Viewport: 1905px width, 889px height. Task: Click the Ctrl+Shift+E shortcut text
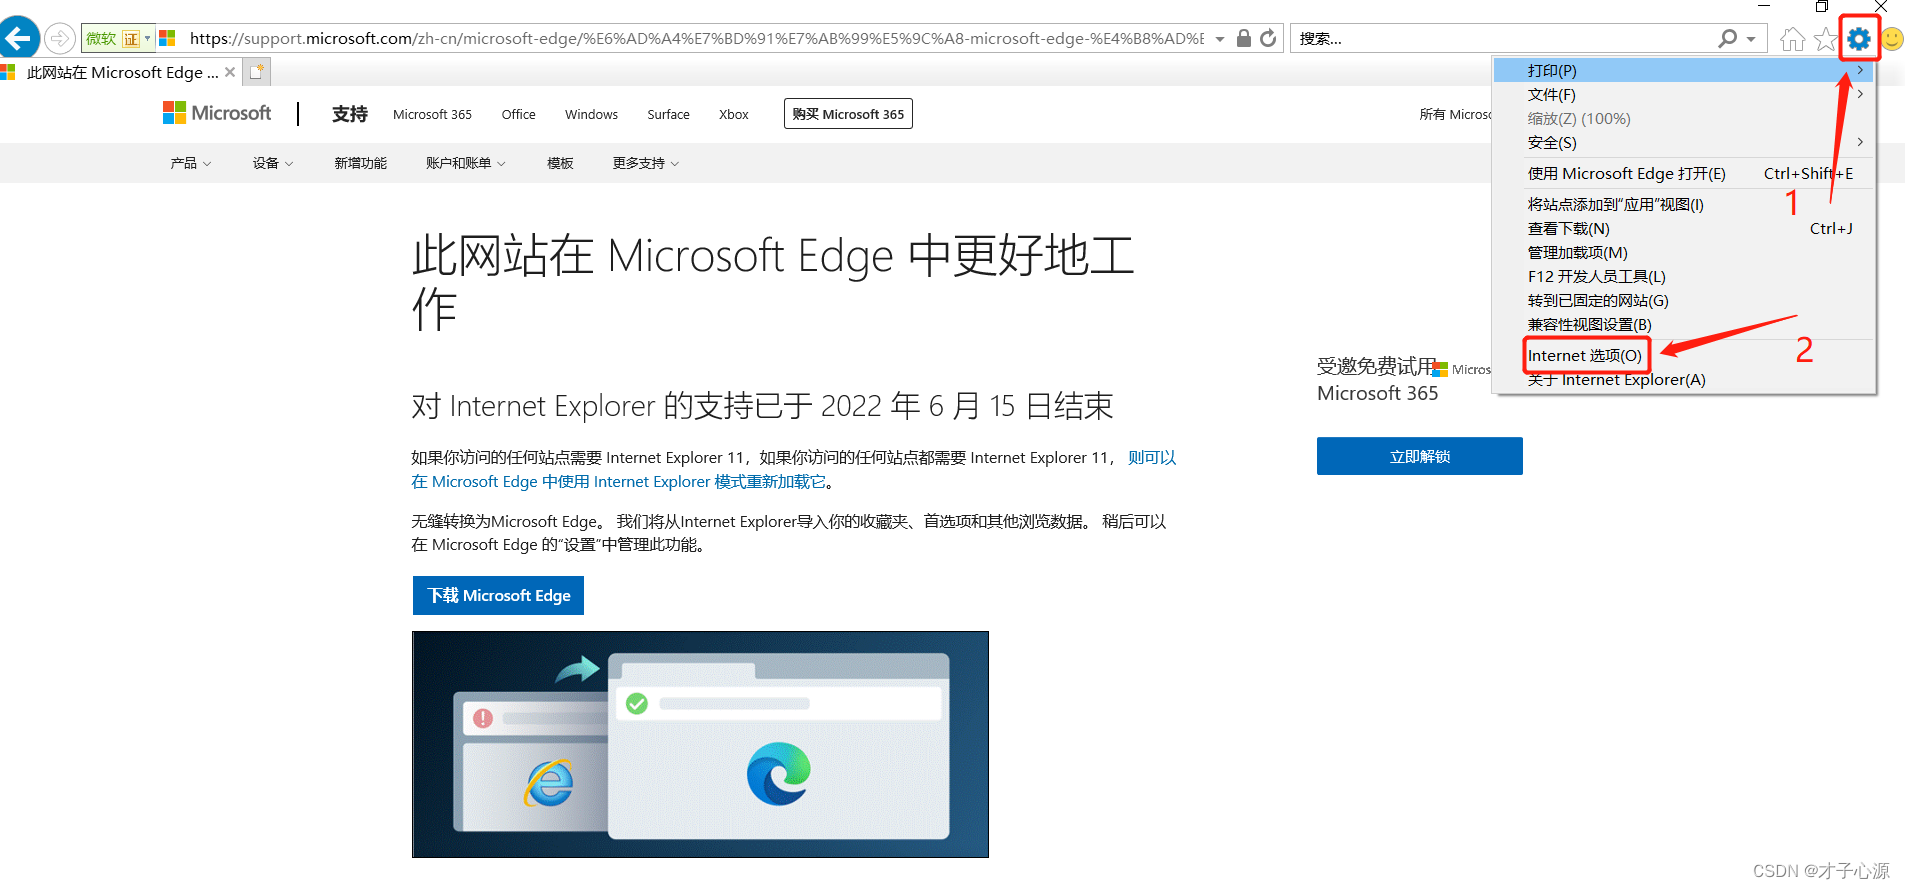click(1808, 173)
